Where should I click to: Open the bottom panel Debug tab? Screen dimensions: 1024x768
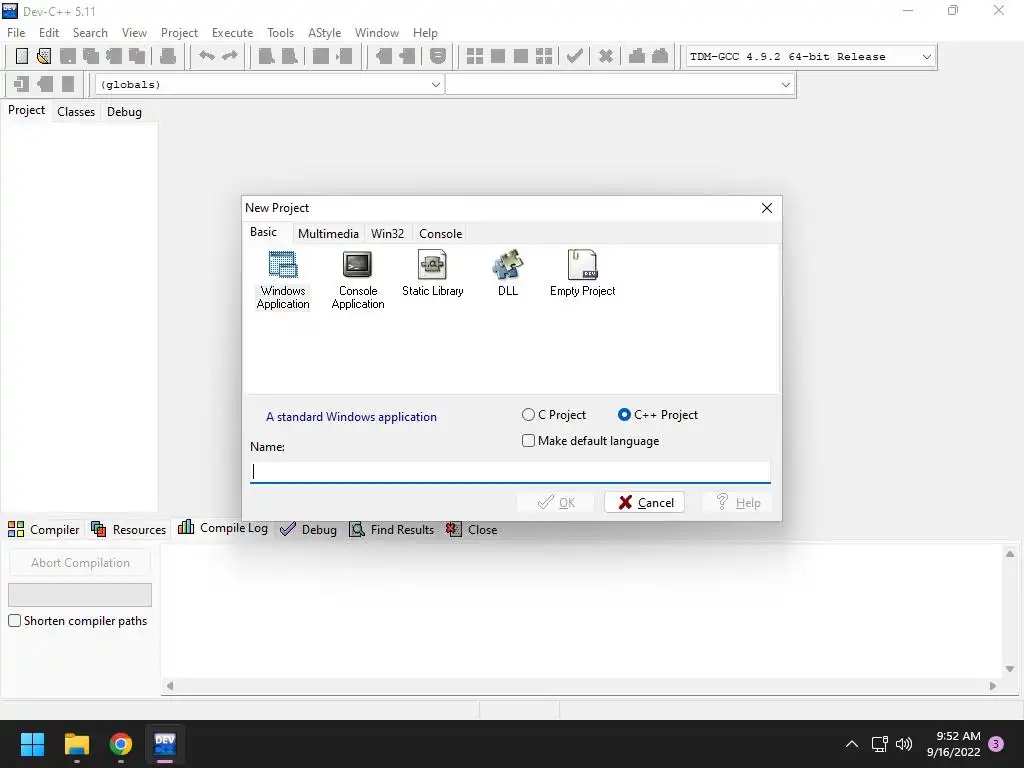click(x=308, y=529)
